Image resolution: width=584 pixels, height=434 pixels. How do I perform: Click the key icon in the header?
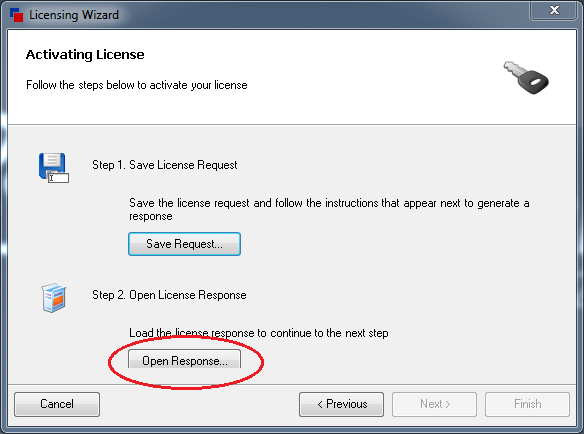tap(526, 77)
